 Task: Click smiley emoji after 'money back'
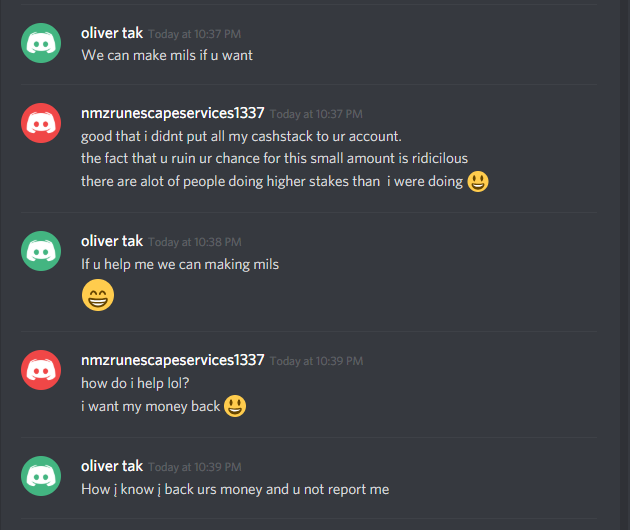pyautogui.click(x=235, y=406)
